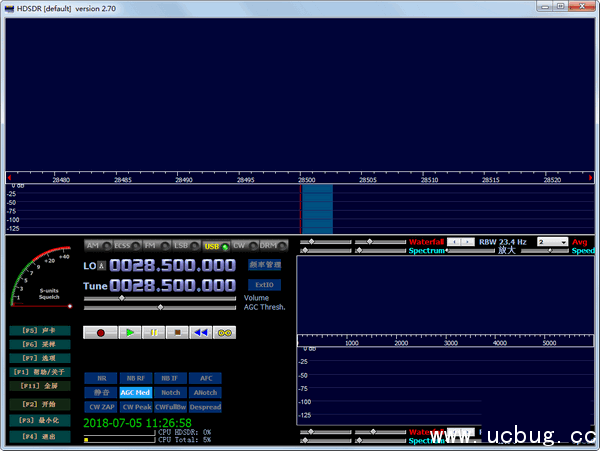The height and width of the screenshot is (451, 600).
Task: Pause playback with the yellow pause button
Action: pyautogui.click(x=153, y=332)
